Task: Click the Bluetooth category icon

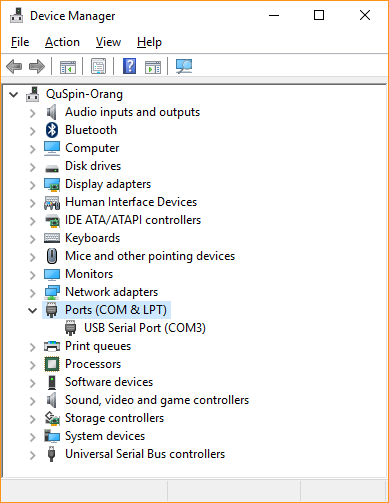Action: (52, 130)
